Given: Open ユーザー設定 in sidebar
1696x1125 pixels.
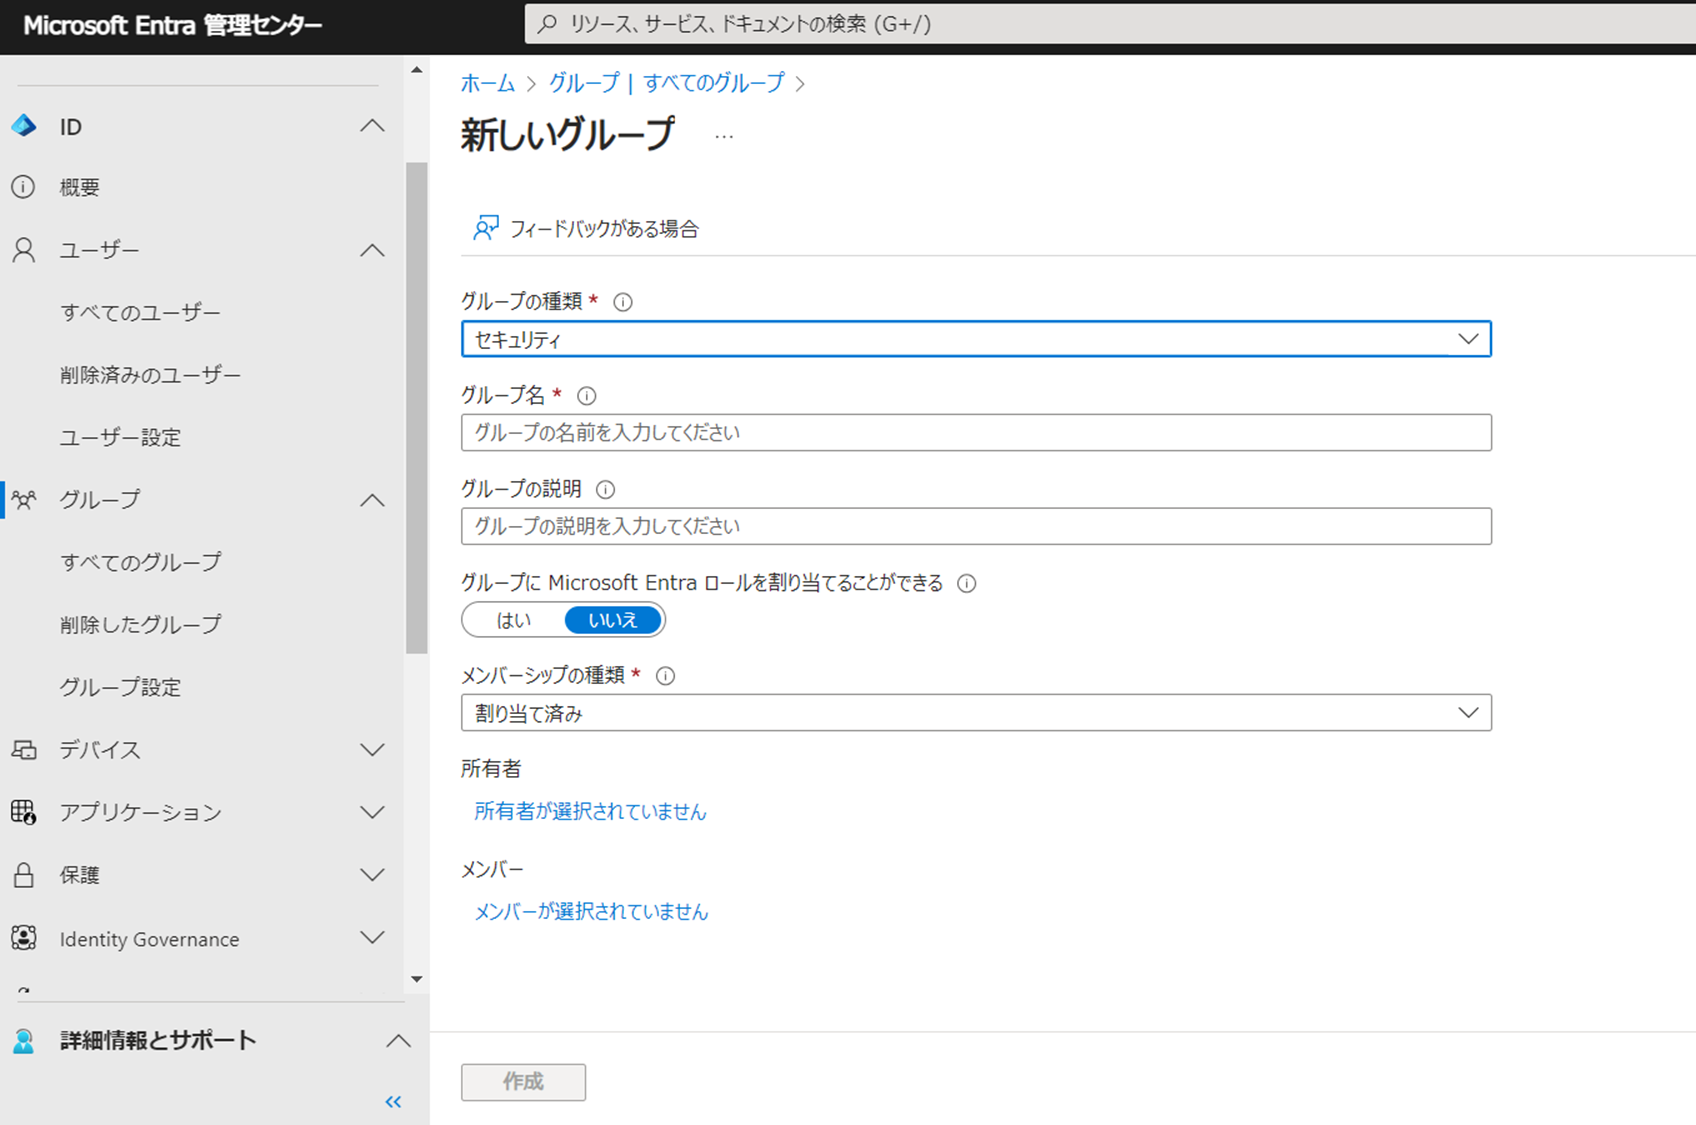Looking at the screenshot, I should [120, 437].
